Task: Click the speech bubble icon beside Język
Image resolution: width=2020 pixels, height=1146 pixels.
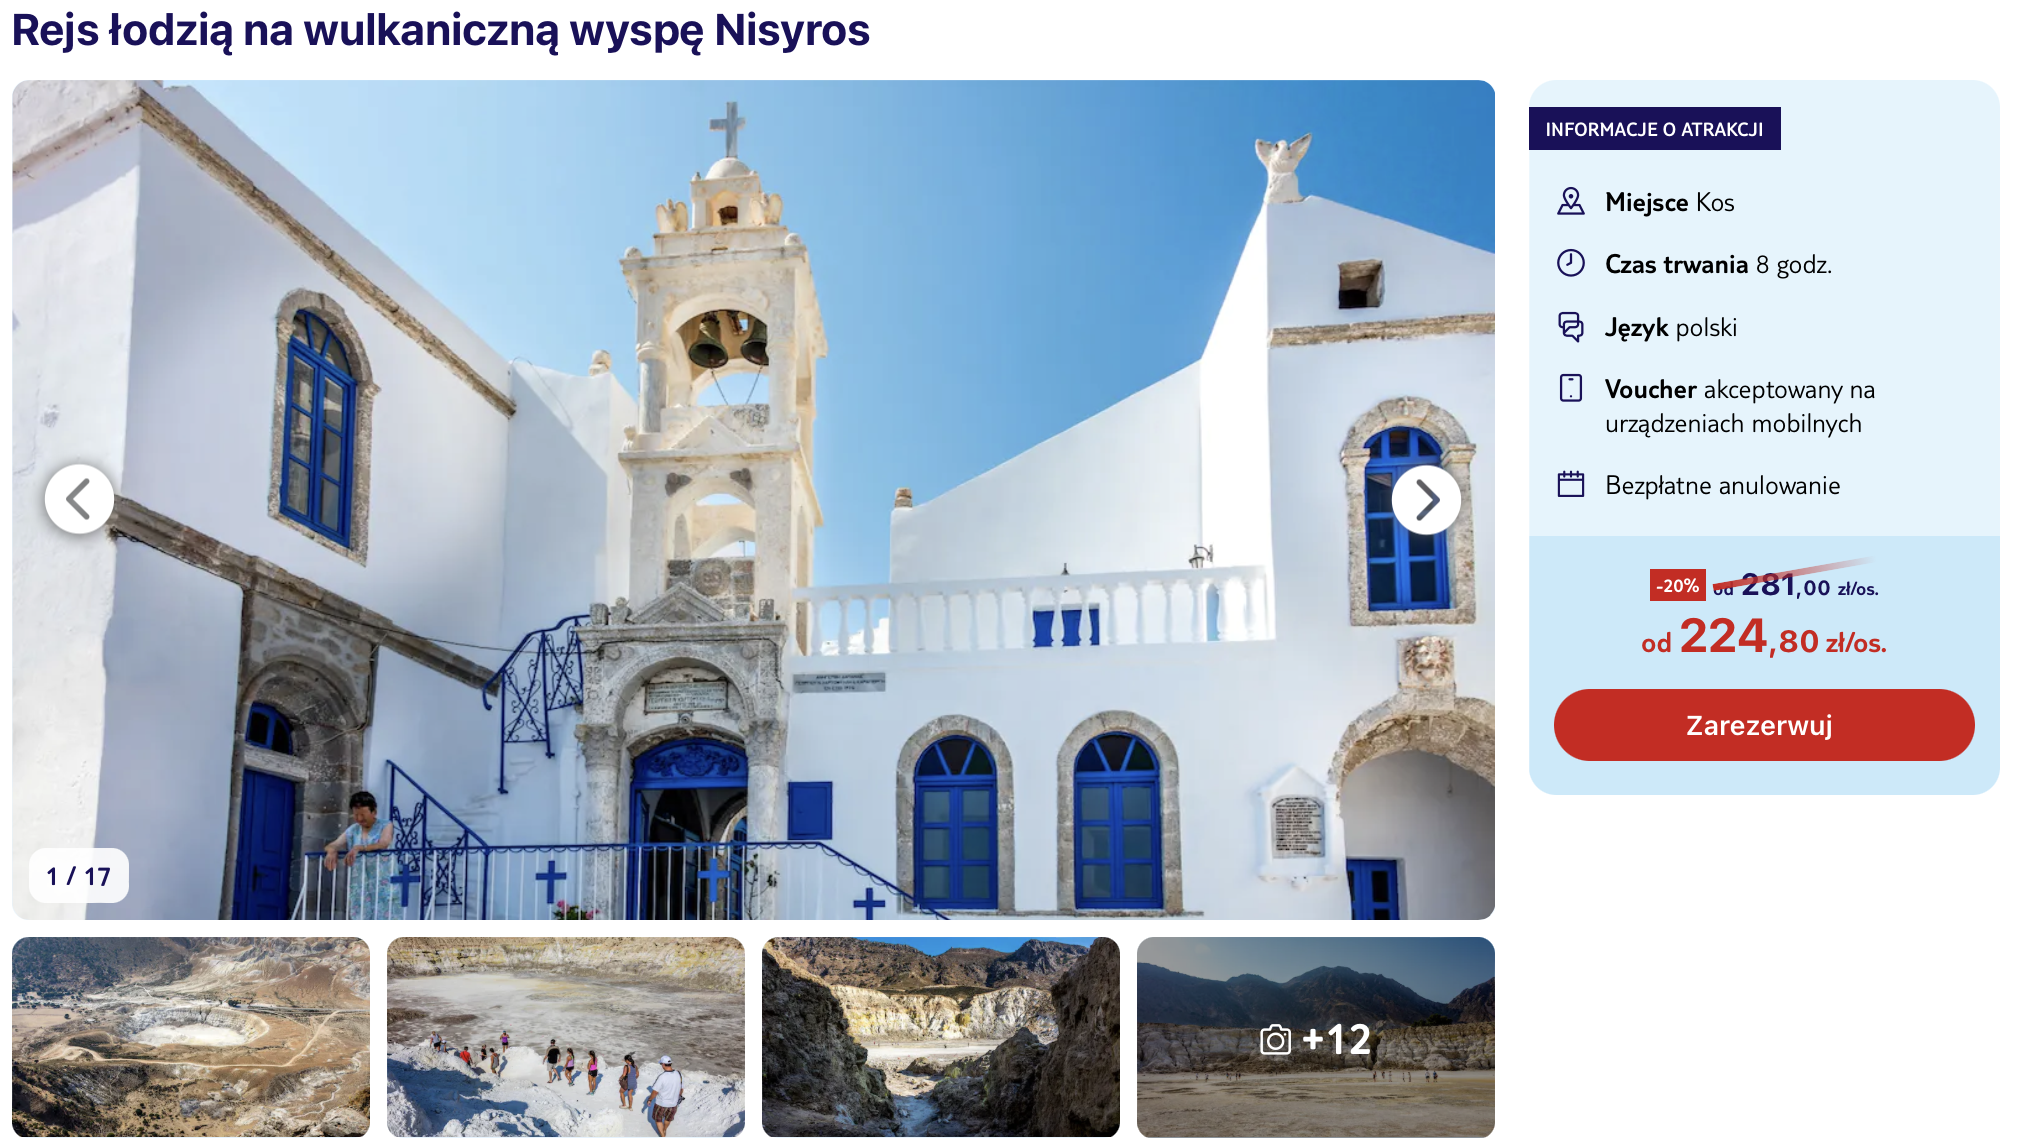Action: [x=1571, y=326]
